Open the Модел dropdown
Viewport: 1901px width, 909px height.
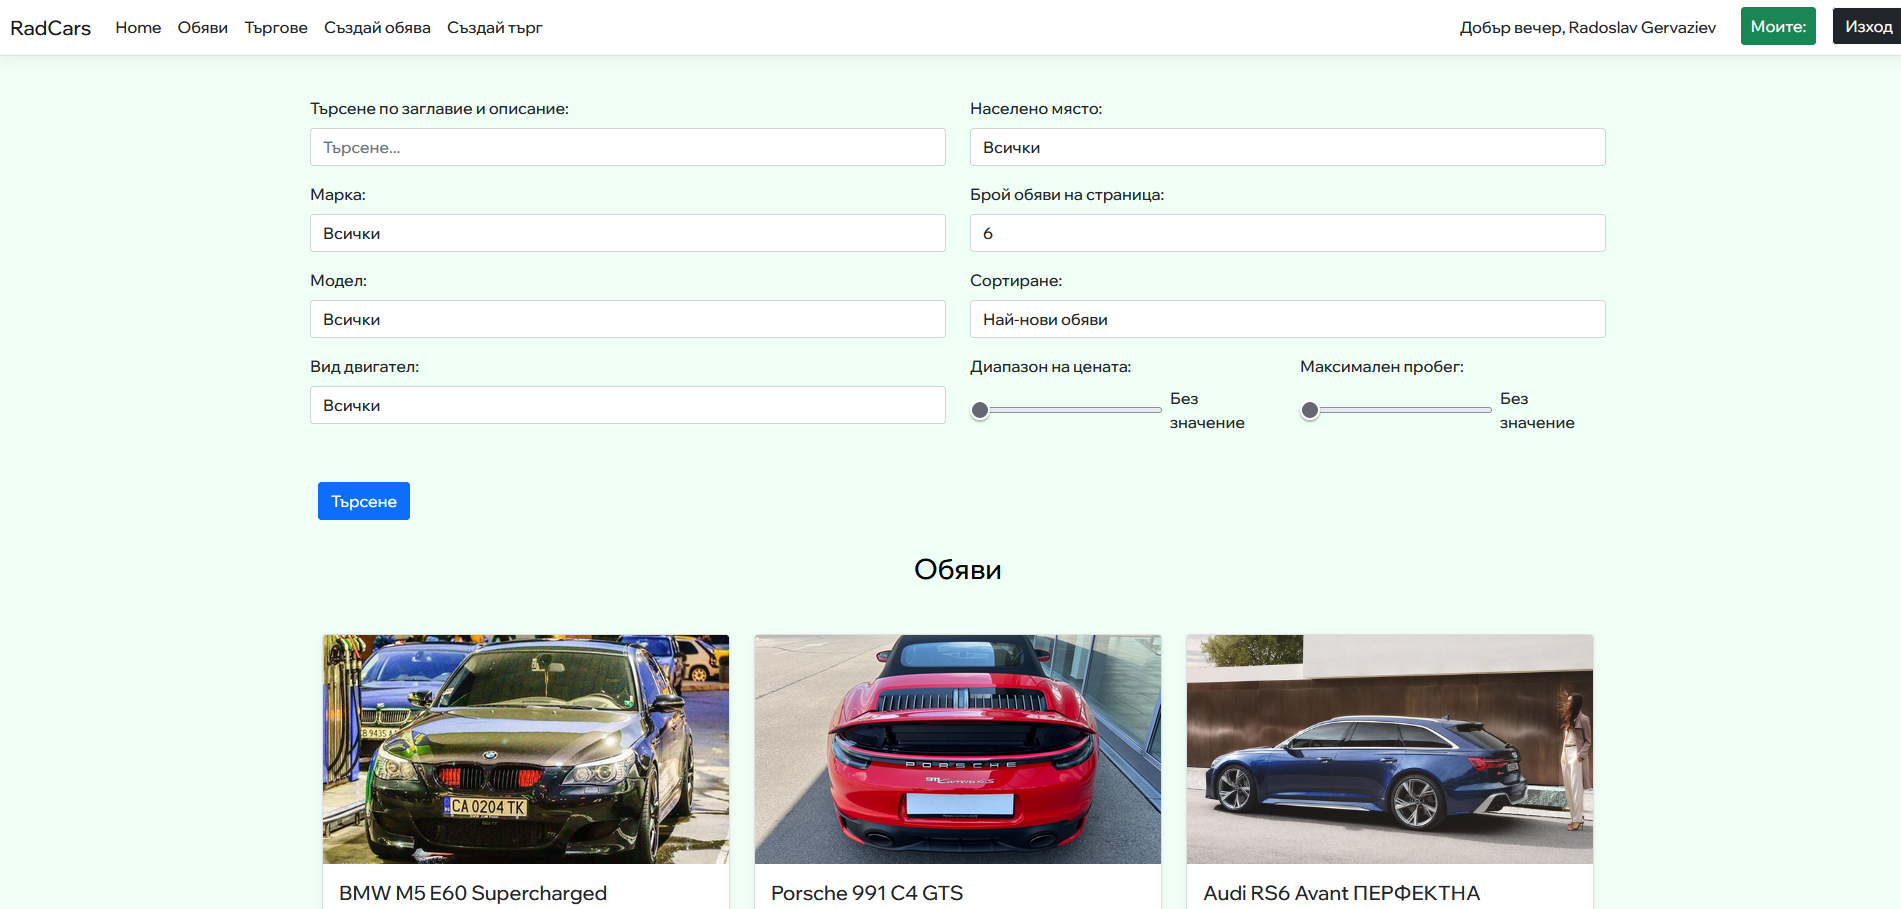627,319
